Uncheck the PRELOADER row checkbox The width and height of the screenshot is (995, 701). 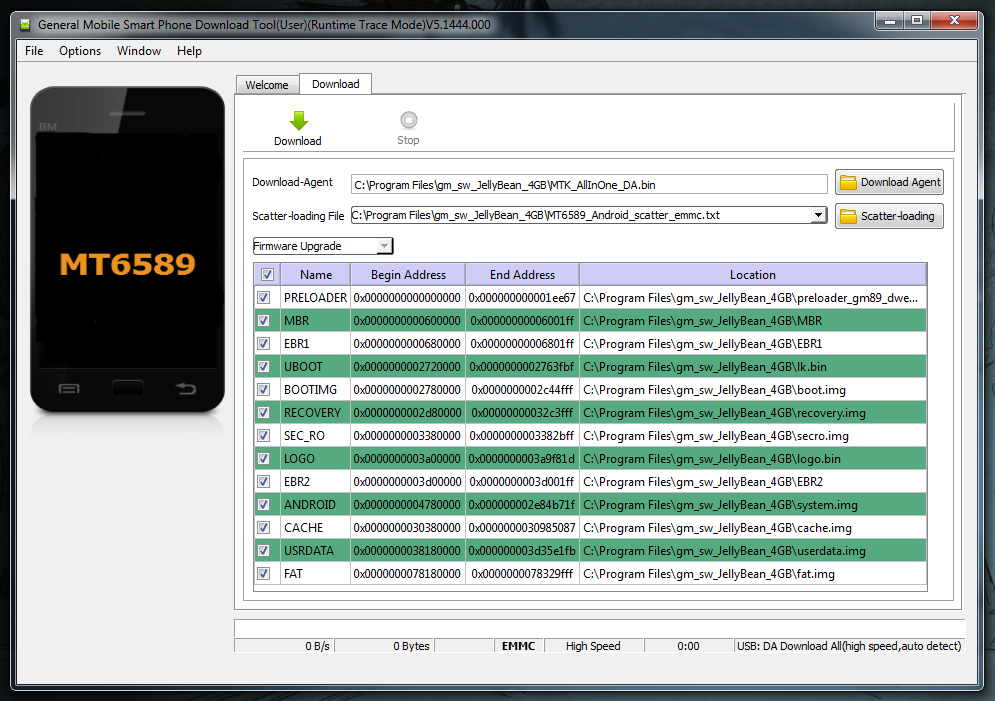263,298
